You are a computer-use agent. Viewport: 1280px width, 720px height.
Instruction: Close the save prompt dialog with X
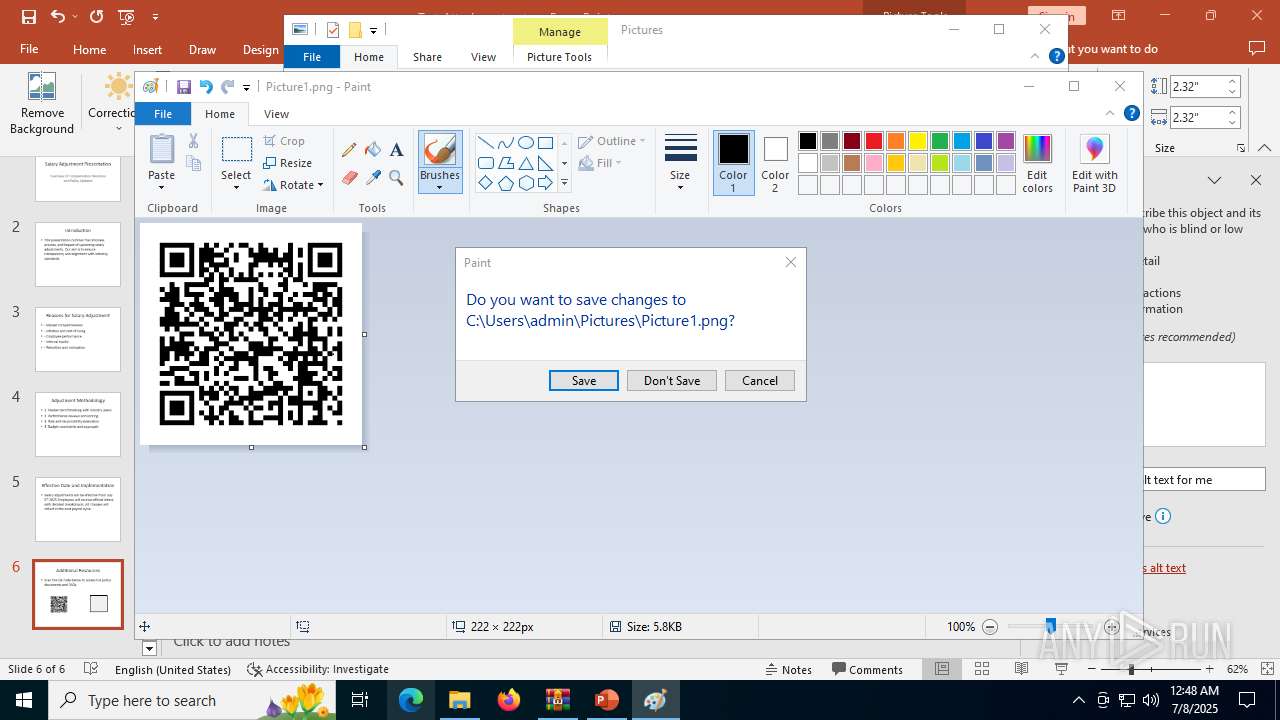[x=791, y=262]
